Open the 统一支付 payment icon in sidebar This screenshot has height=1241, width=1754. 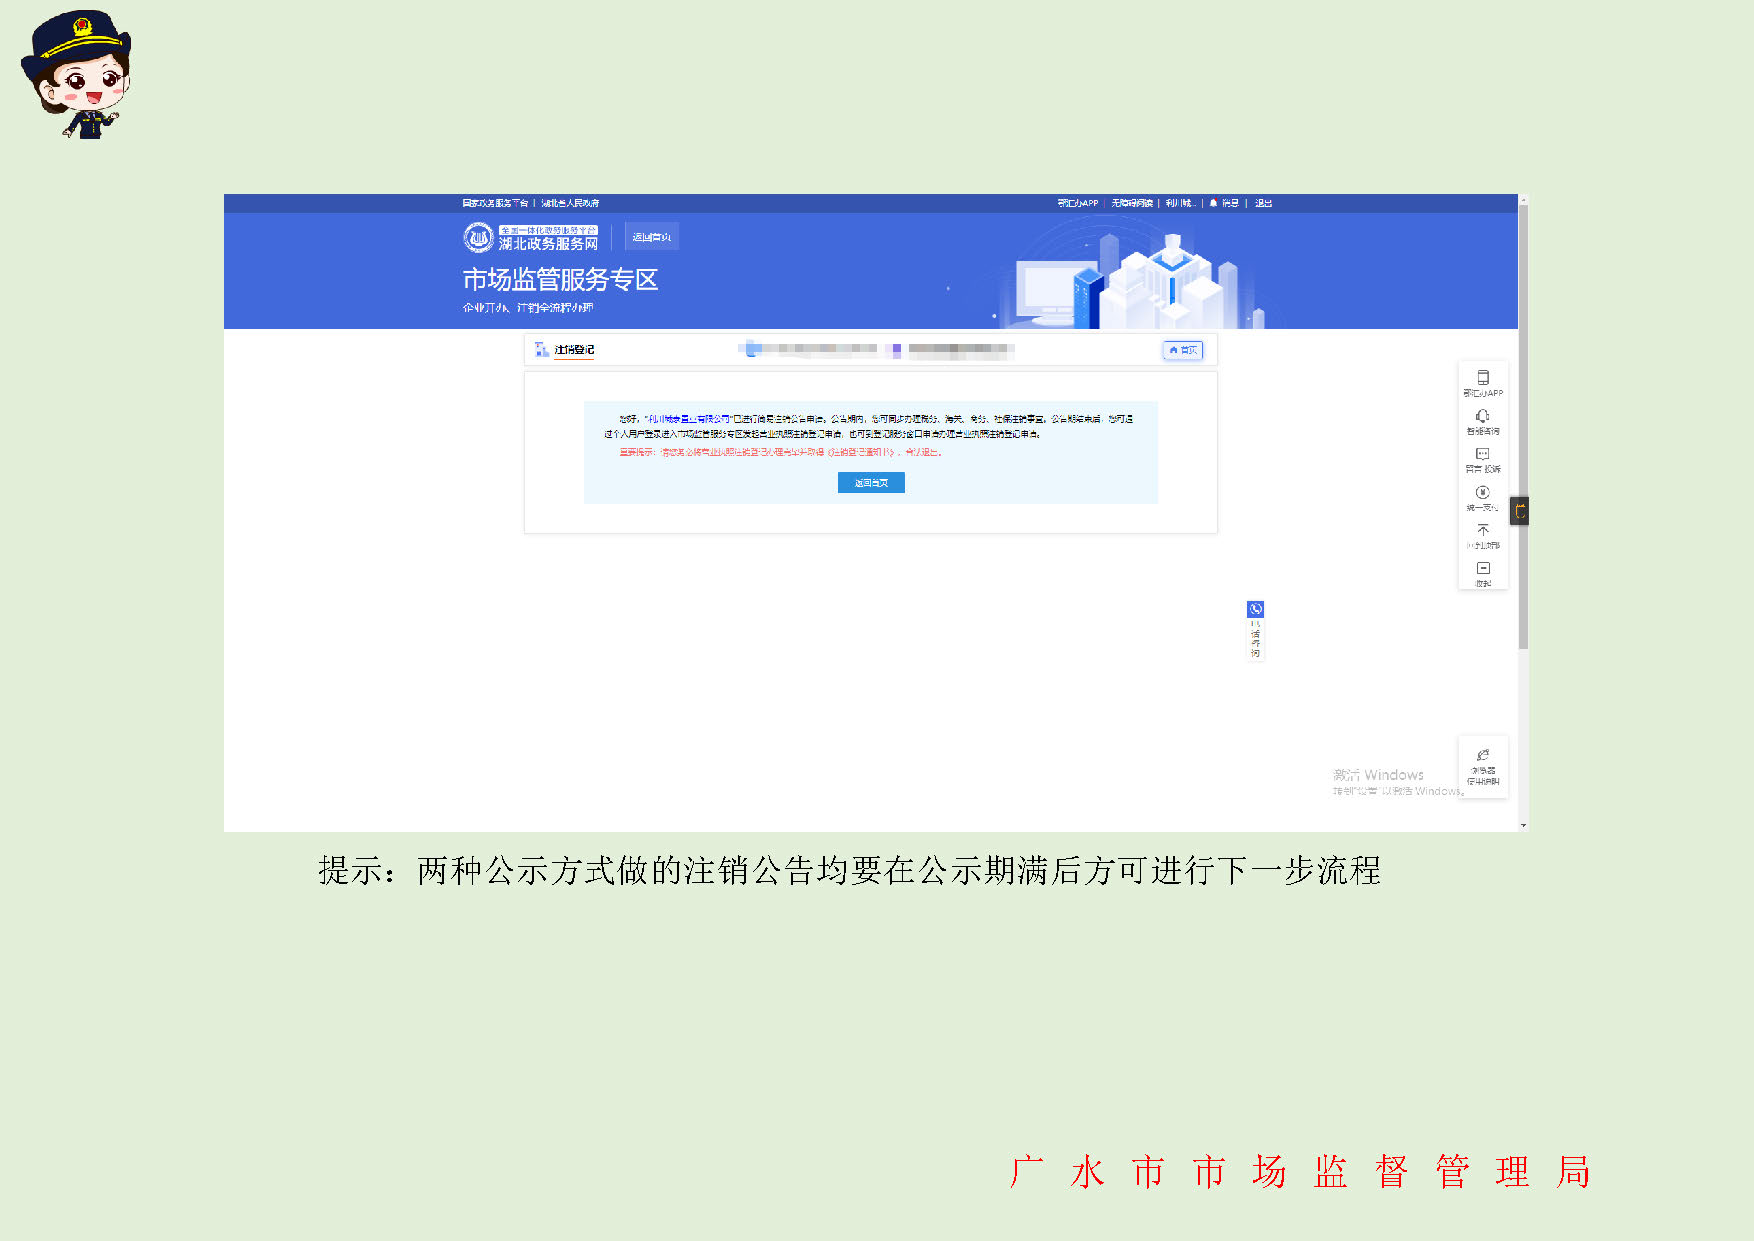[1483, 492]
